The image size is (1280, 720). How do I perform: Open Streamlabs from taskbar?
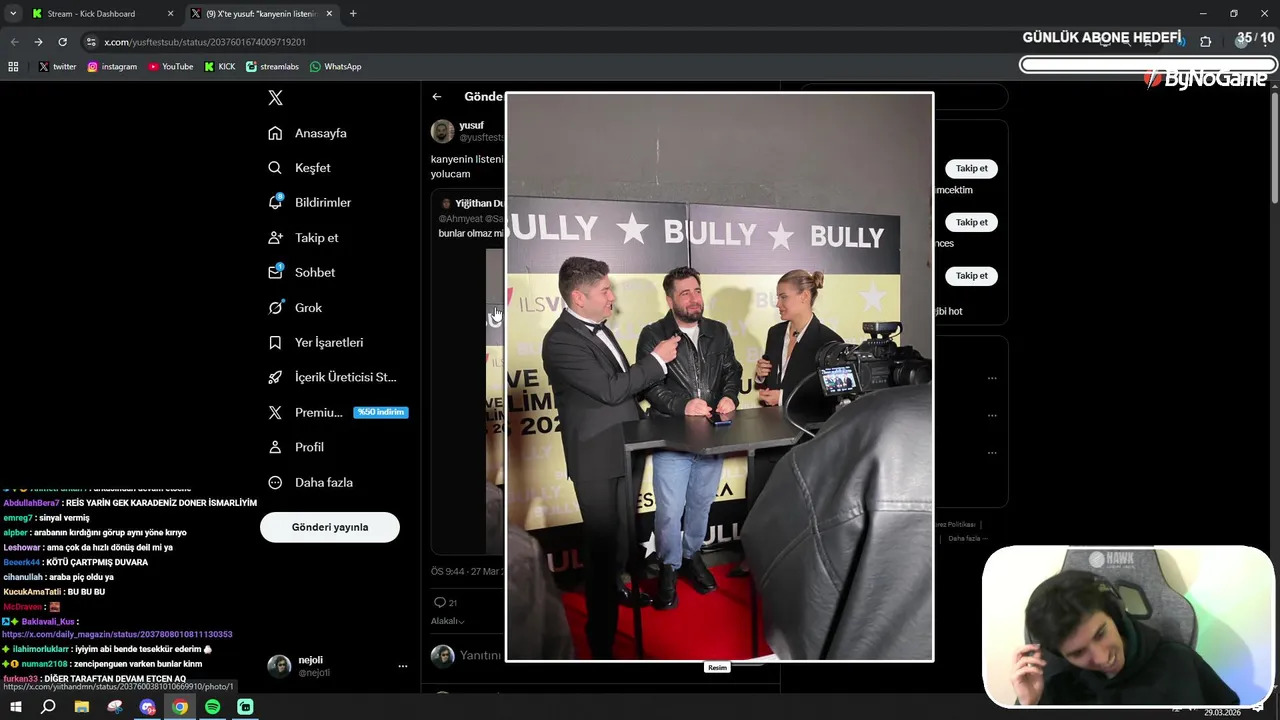click(x=245, y=707)
